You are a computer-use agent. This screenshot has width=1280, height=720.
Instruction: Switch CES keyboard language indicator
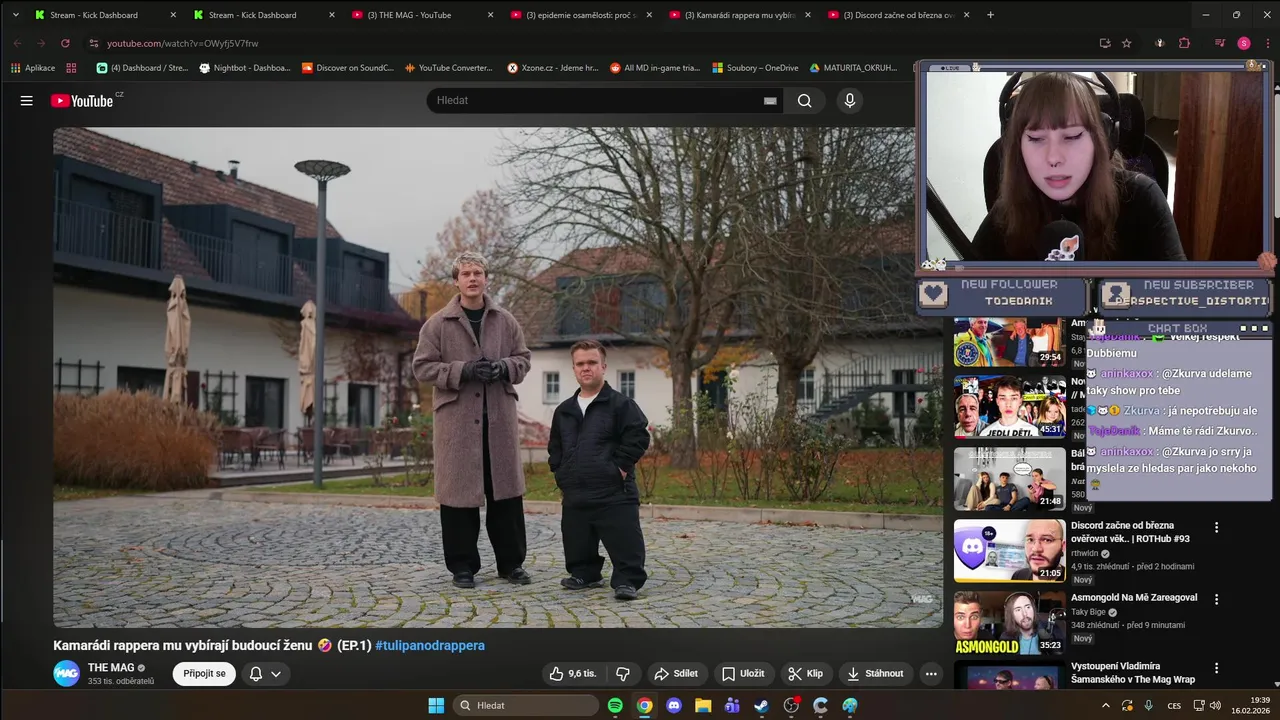tap(1174, 705)
